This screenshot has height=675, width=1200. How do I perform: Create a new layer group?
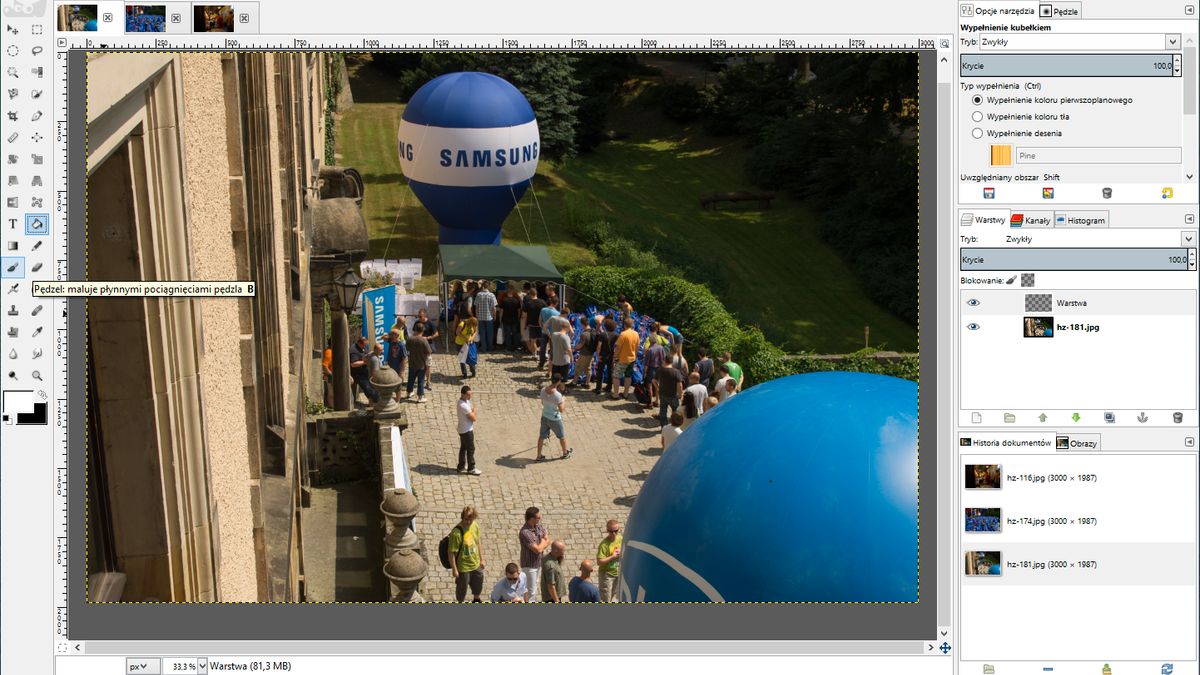tap(1009, 417)
